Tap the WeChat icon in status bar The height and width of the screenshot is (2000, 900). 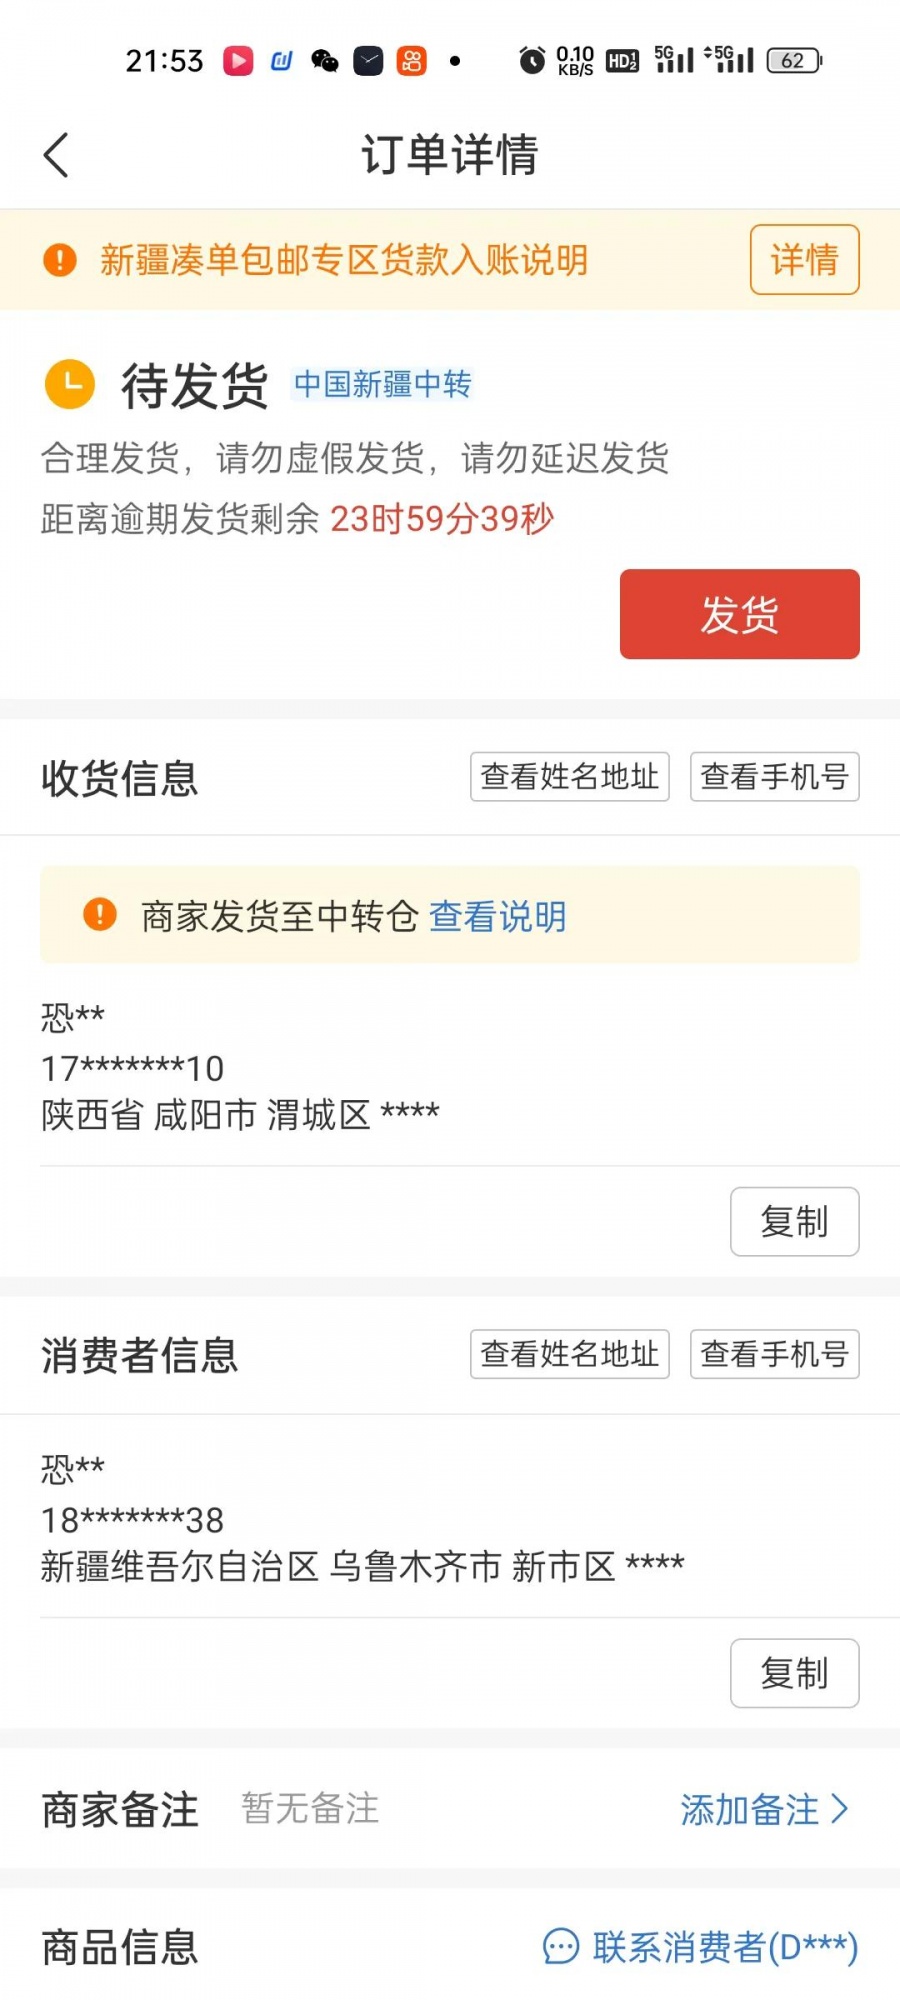325,61
